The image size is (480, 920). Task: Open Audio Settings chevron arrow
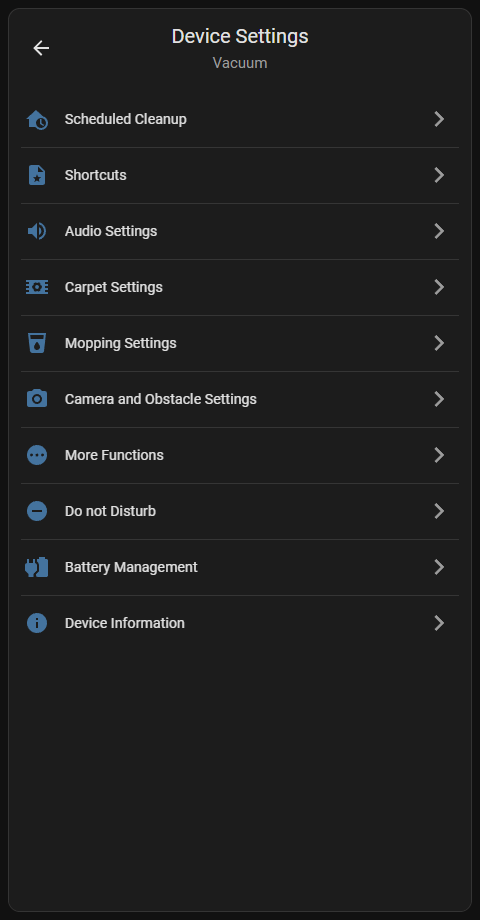tap(439, 231)
